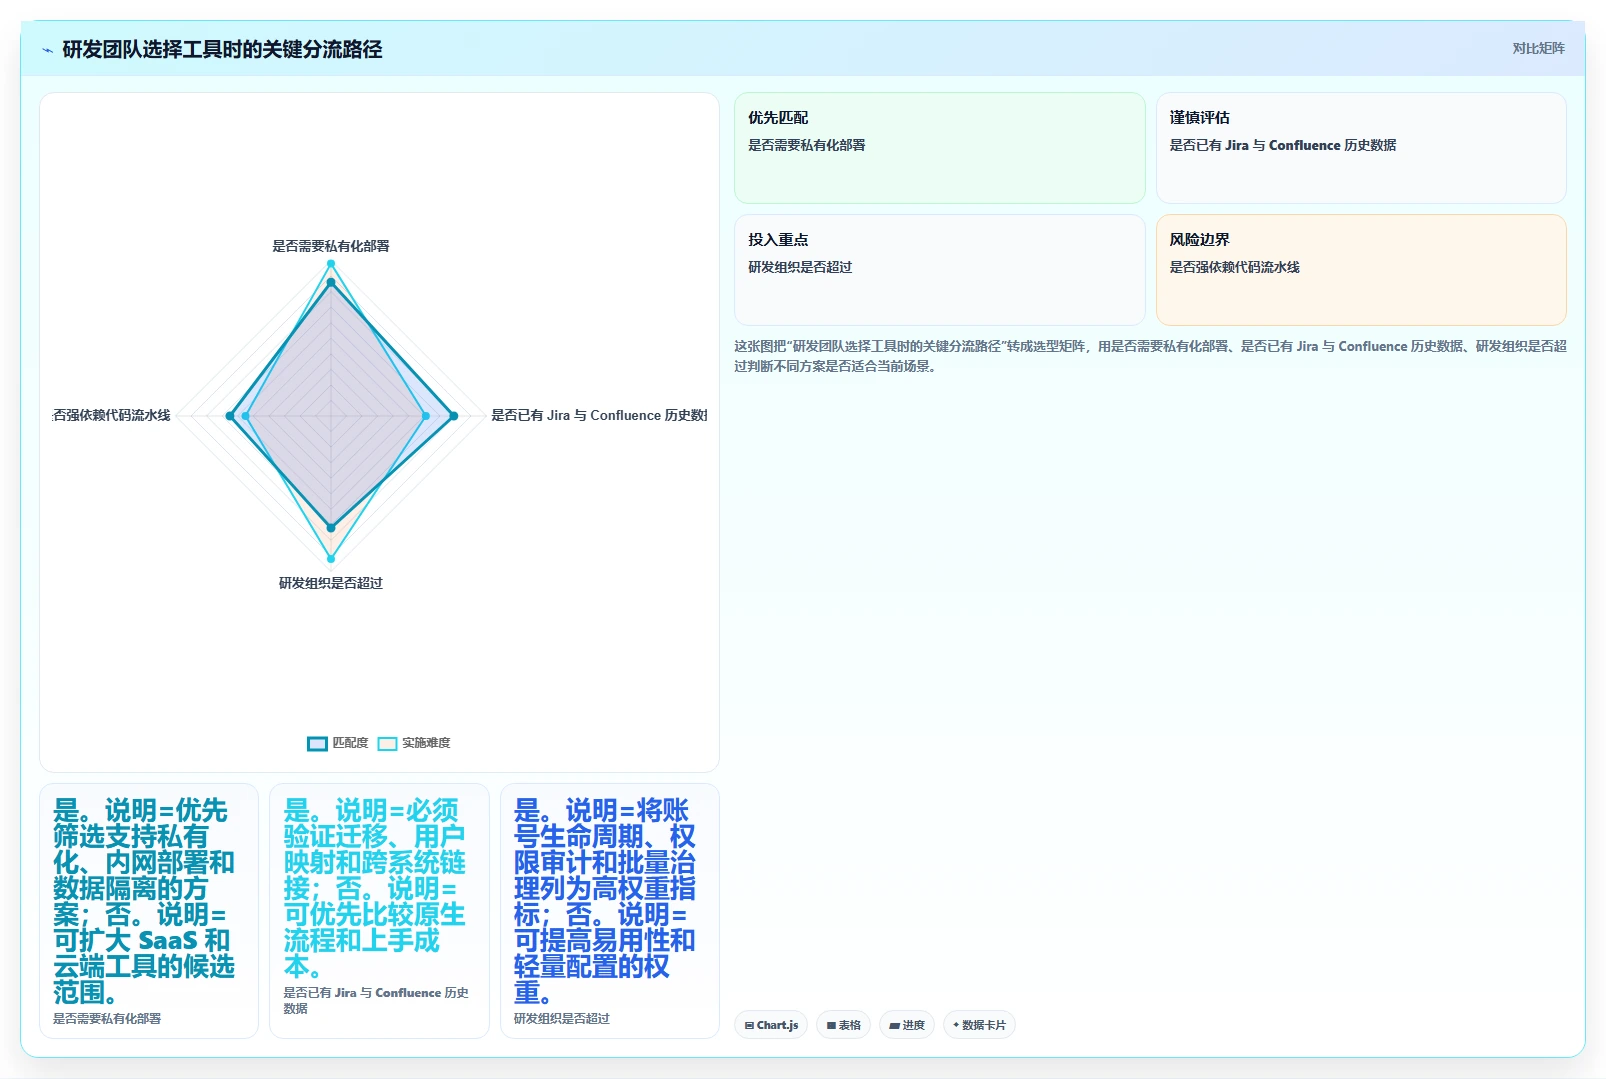Select the 数据卡片 tag

coord(979,1025)
